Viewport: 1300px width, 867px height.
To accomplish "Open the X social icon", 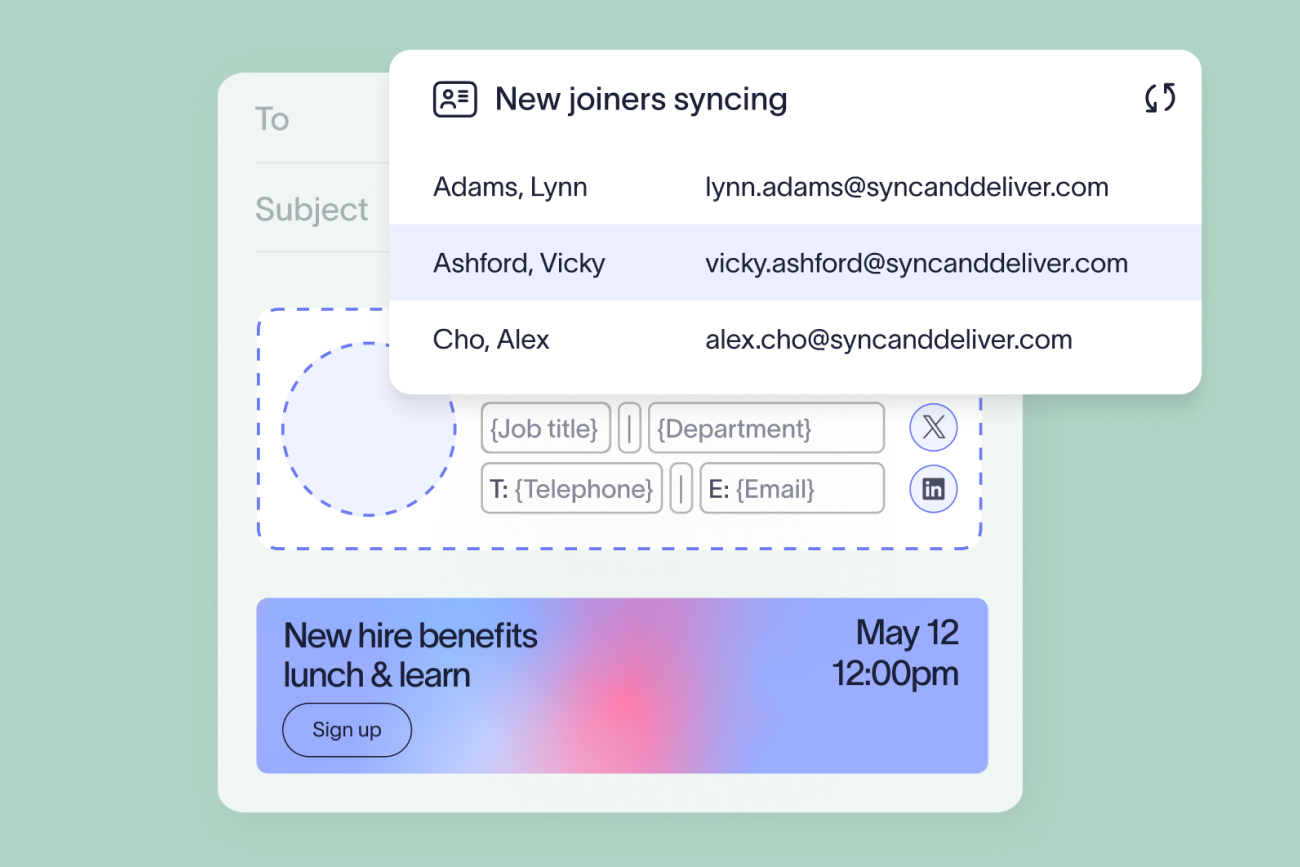I will click(933, 429).
